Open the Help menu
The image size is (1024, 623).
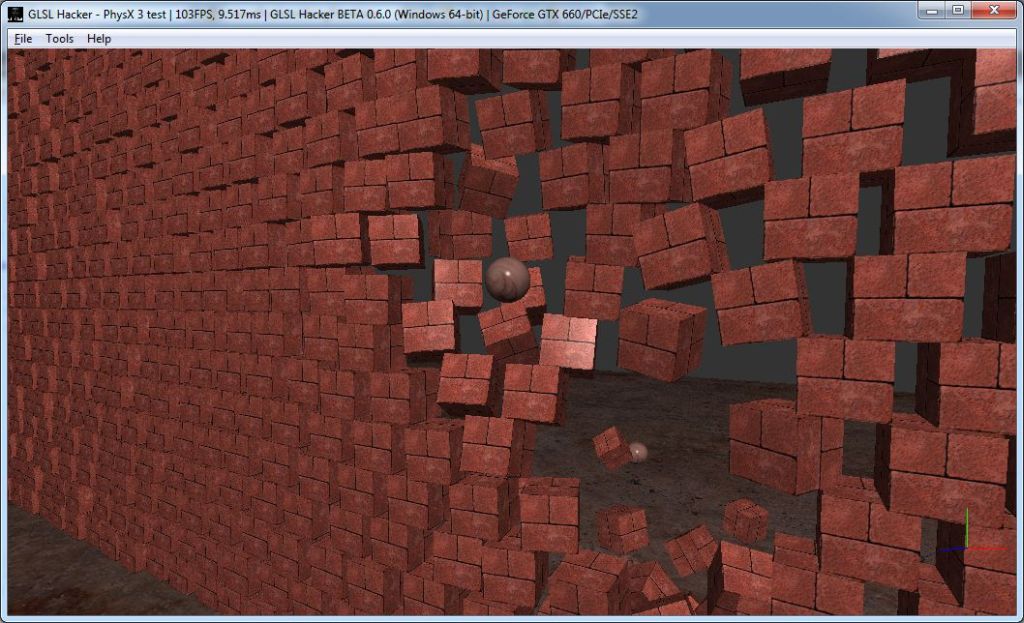coord(99,39)
